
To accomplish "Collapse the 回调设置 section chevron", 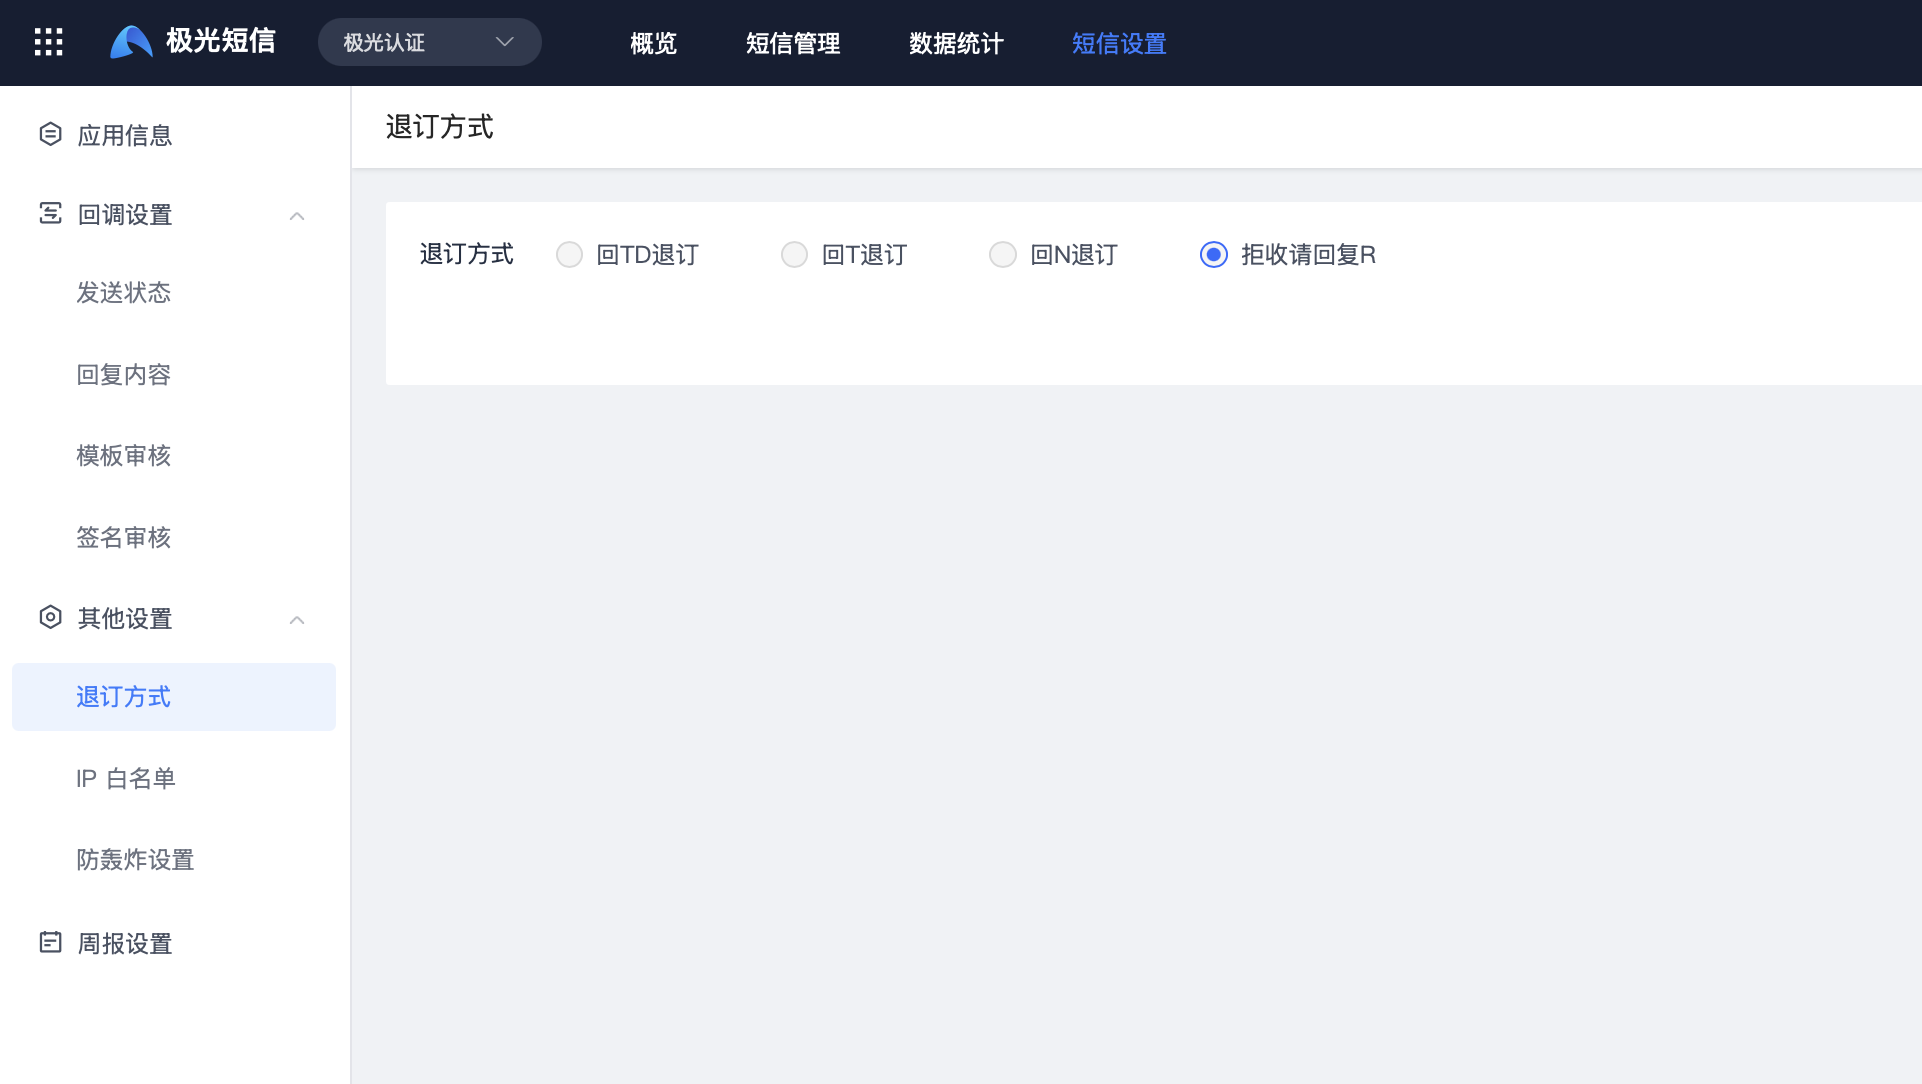I will tap(297, 216).
